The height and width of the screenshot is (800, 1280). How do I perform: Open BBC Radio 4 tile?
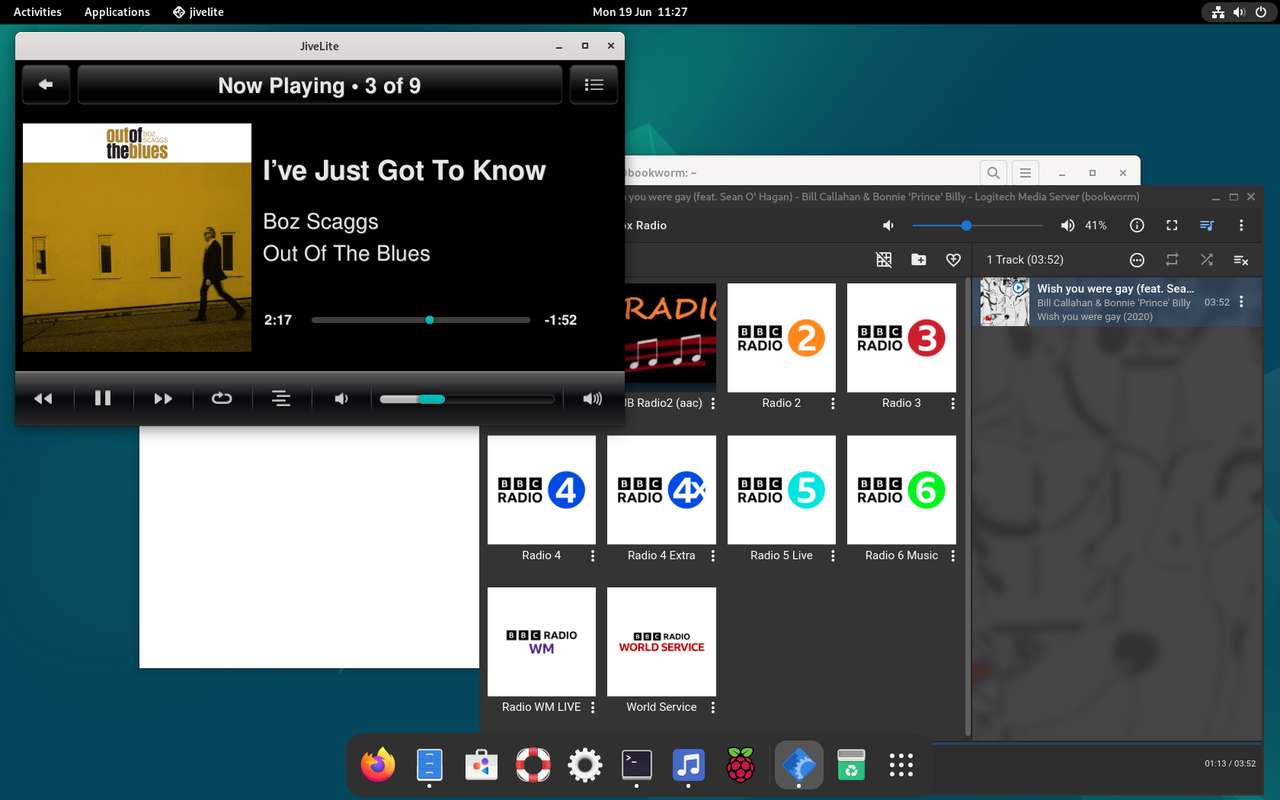pyautogui.click(x=541, y=490)
